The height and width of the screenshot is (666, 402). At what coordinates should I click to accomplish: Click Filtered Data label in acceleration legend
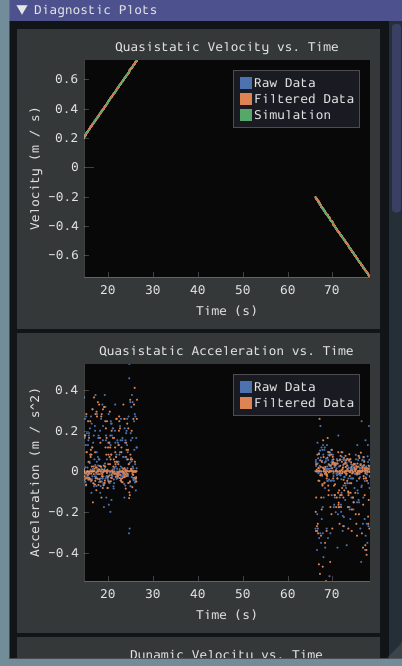[304, 403]
